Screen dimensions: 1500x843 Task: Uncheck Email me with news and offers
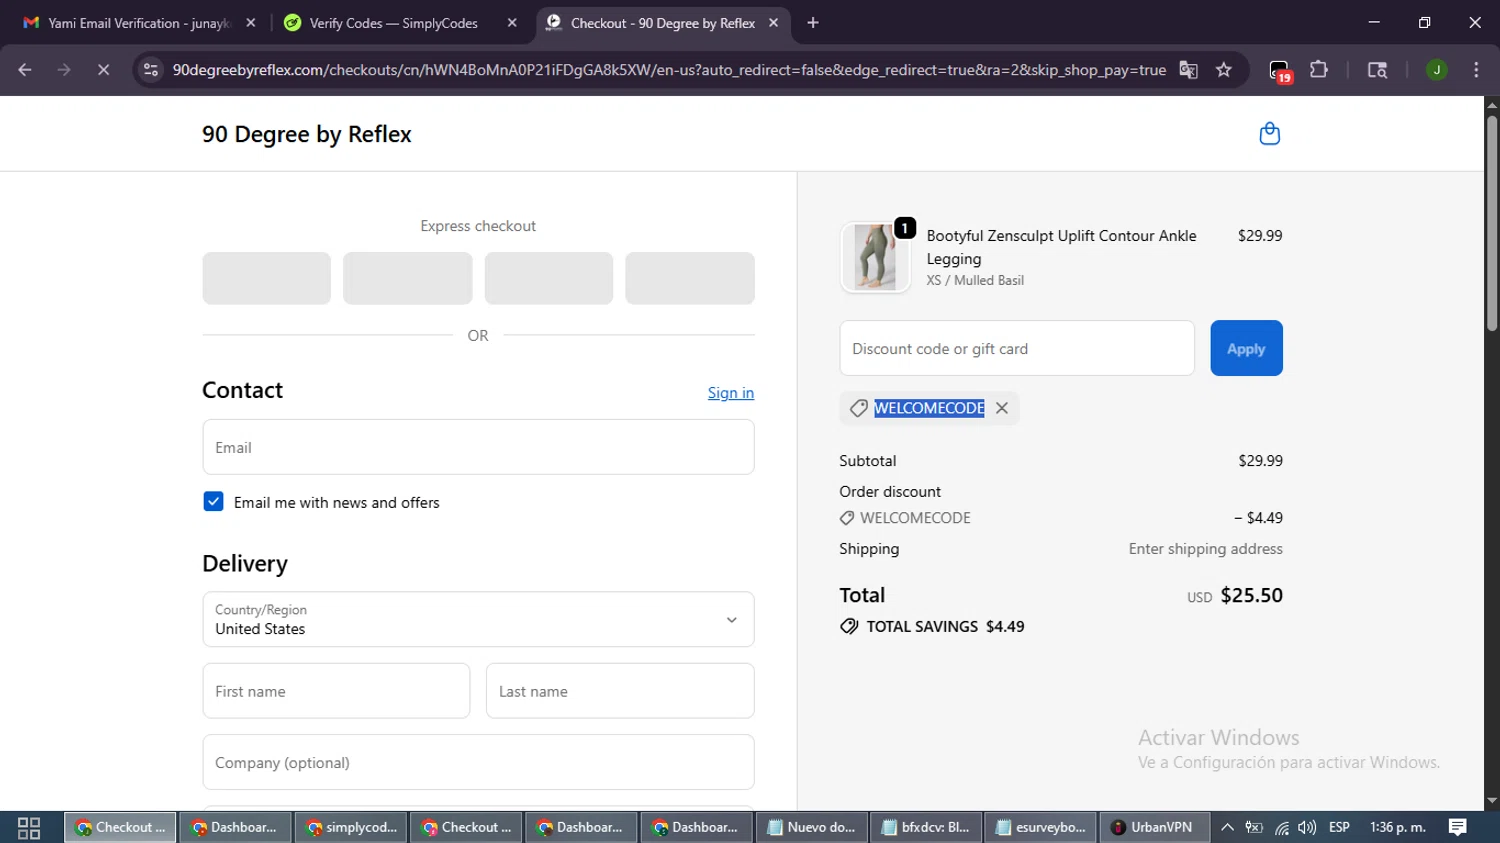[x=213, y=502]
